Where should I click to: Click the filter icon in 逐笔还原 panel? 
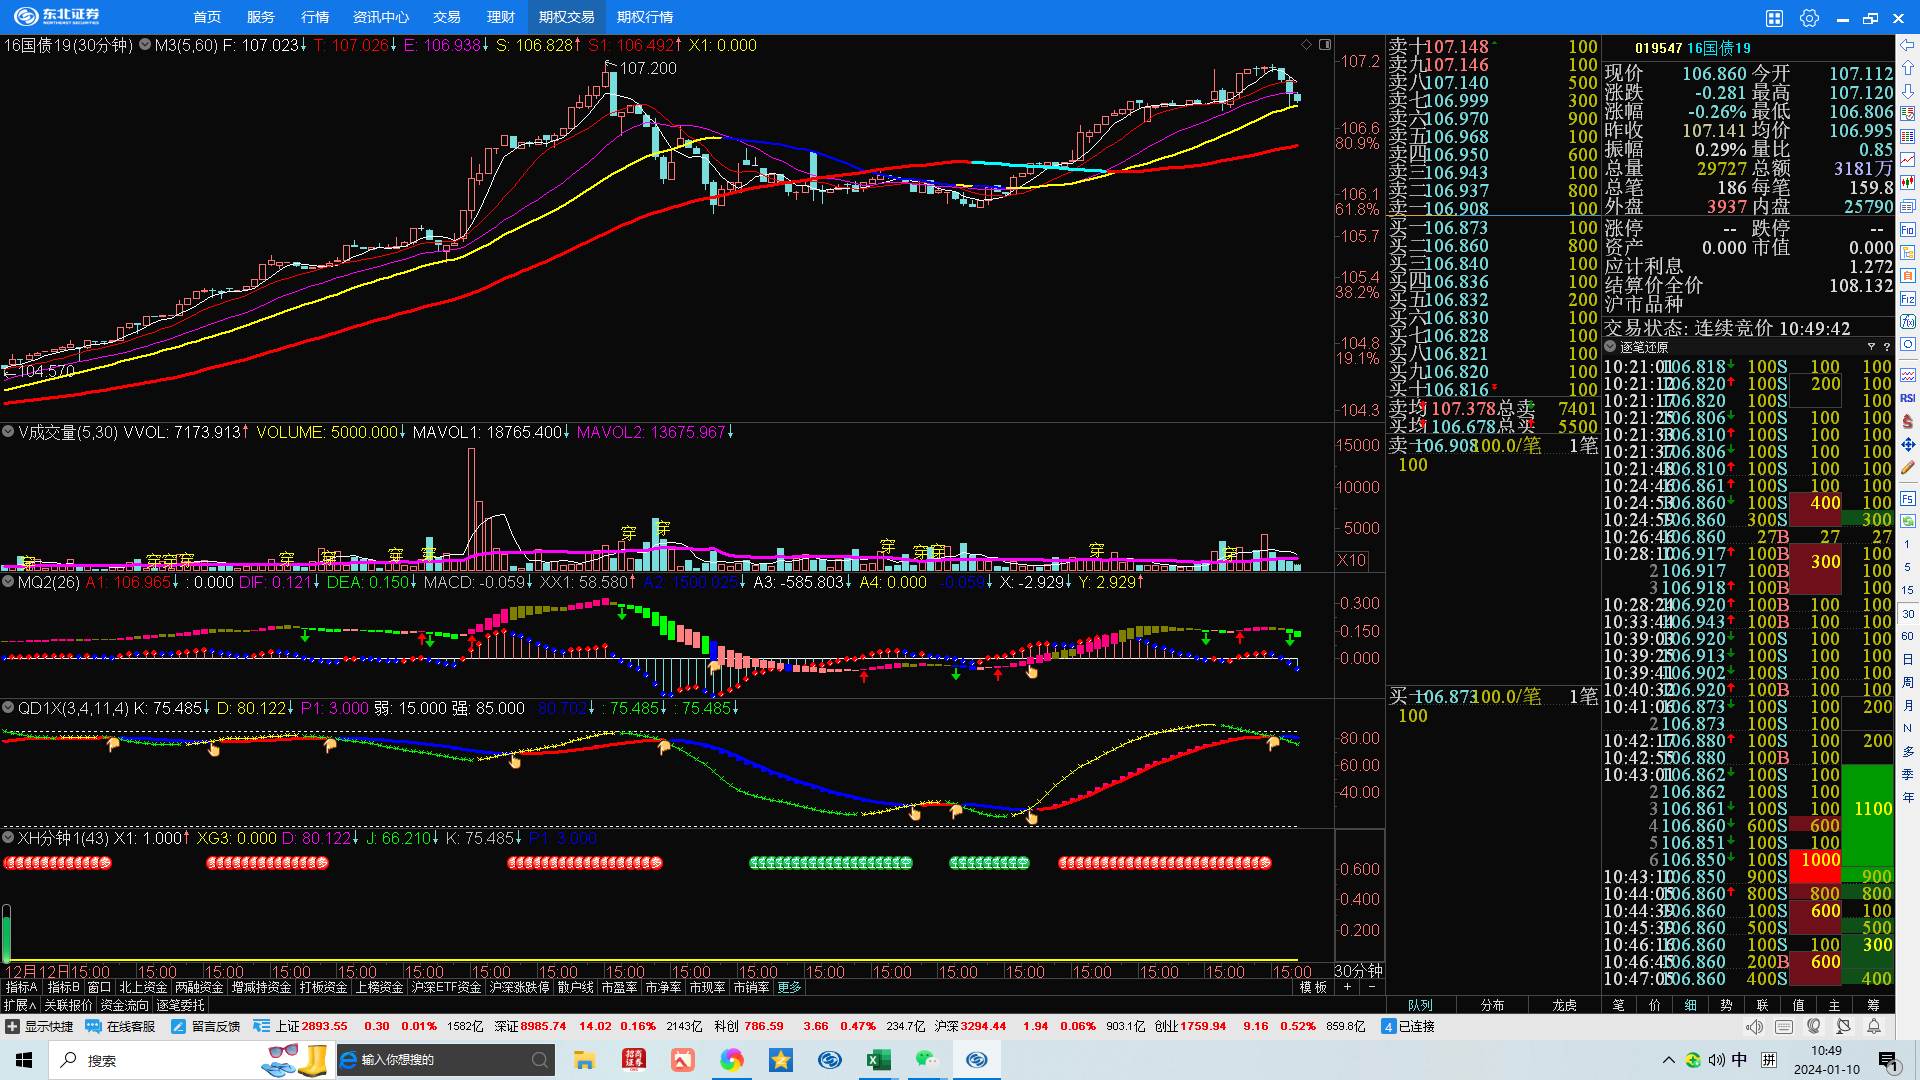[x=1871, y=347]
